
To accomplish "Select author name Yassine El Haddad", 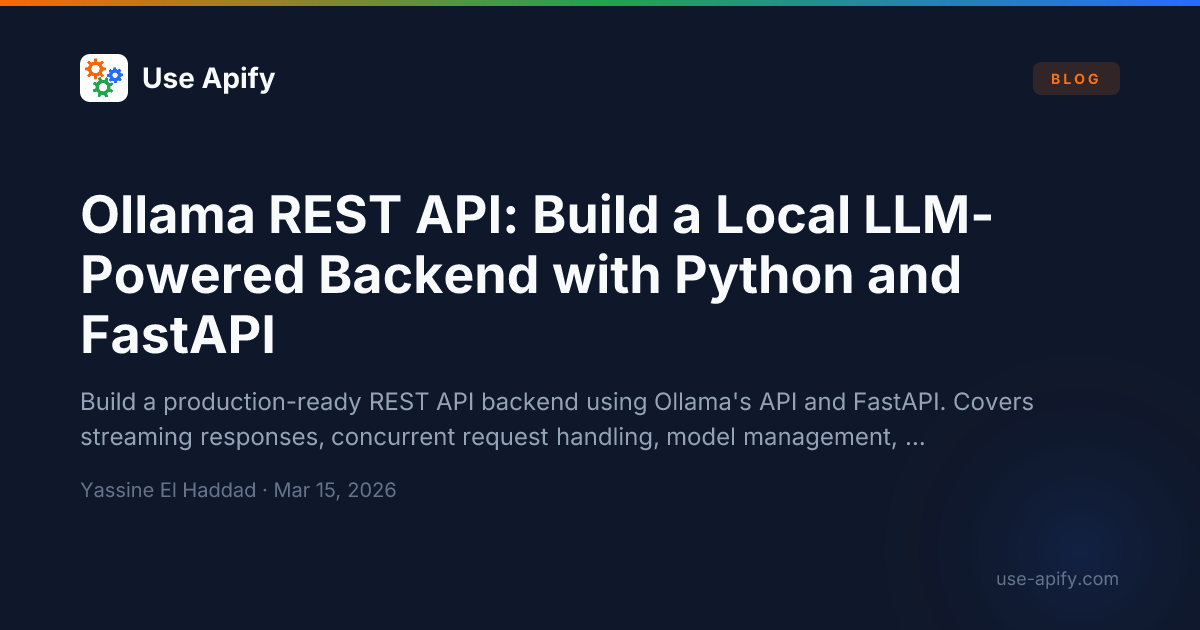I will [x=168, y=490].
